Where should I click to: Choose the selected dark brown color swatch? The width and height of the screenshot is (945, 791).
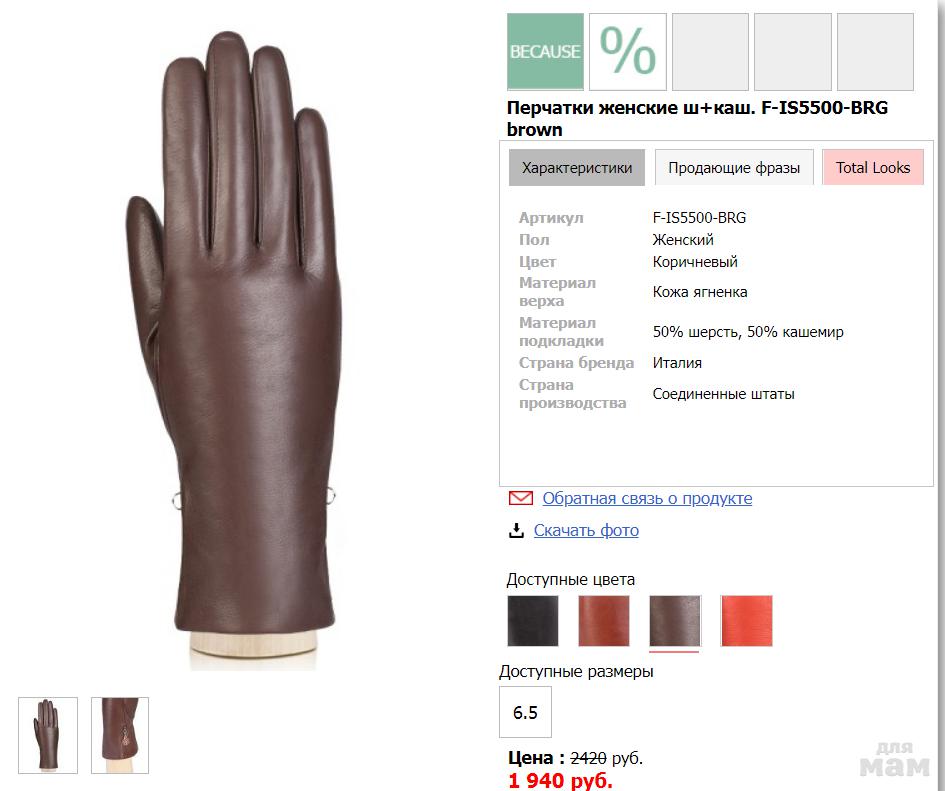[675, 621]
